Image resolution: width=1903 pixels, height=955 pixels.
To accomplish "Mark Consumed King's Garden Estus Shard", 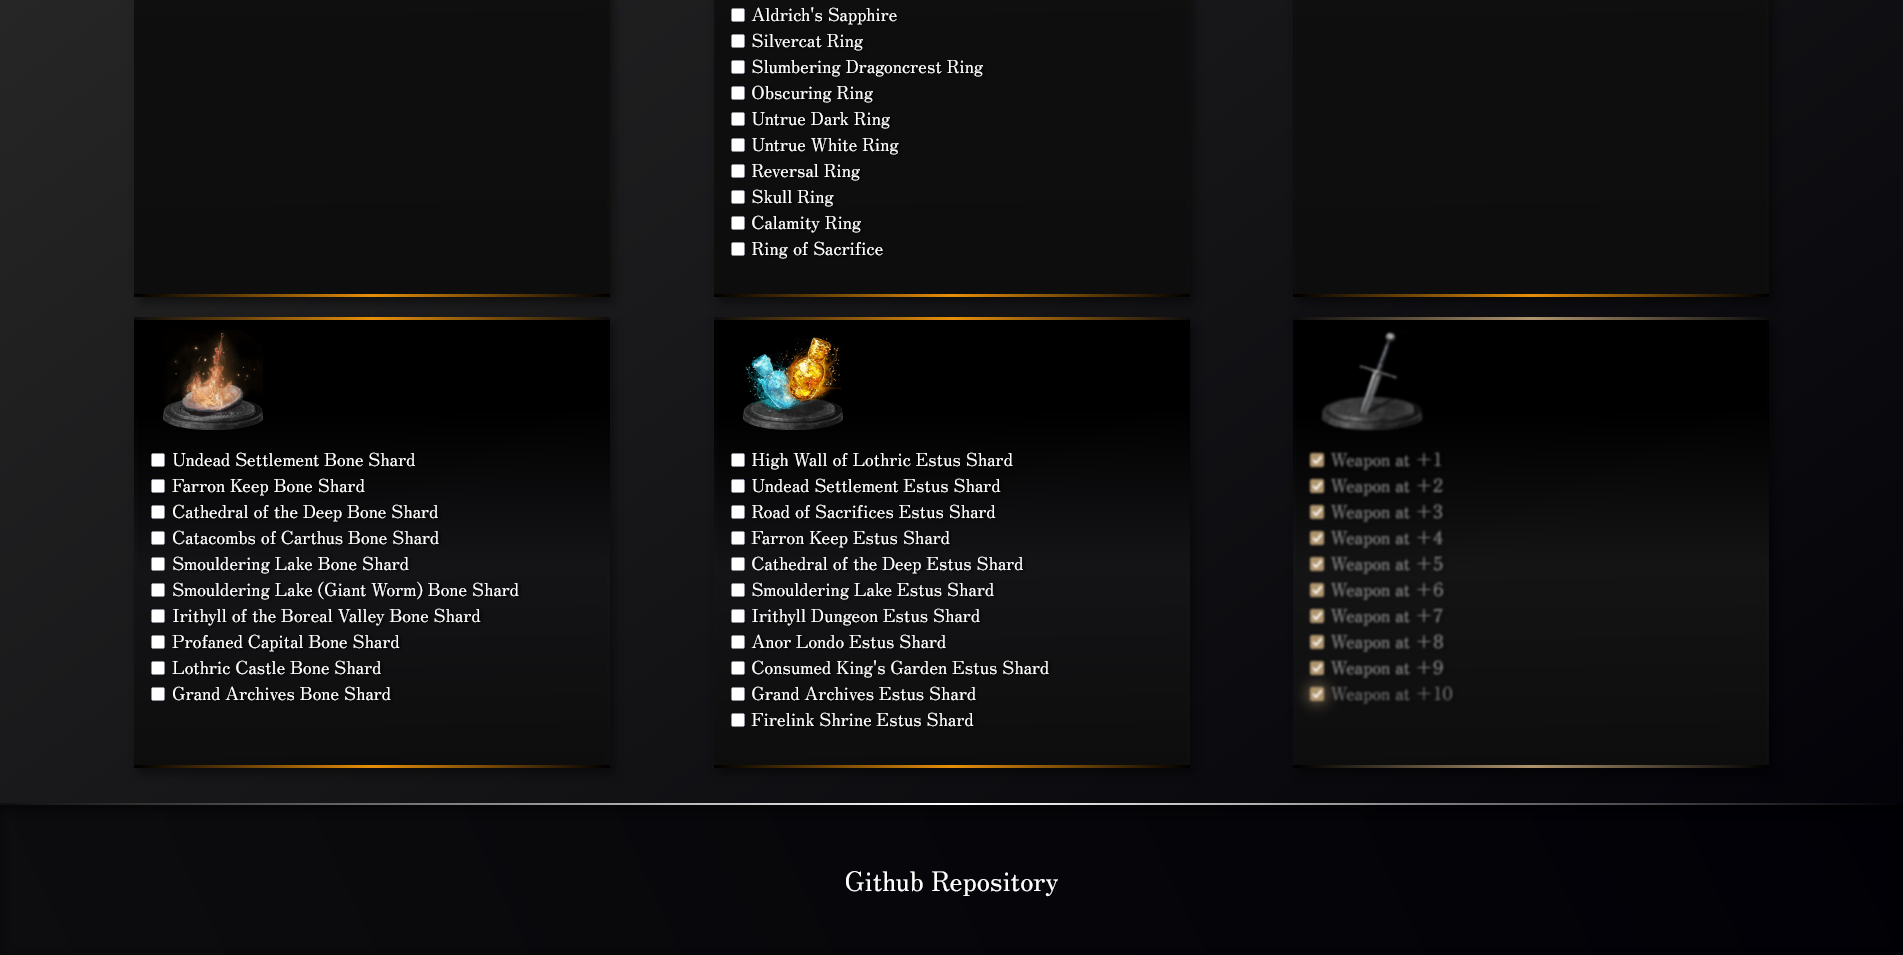I will click(x=738, y=668).
